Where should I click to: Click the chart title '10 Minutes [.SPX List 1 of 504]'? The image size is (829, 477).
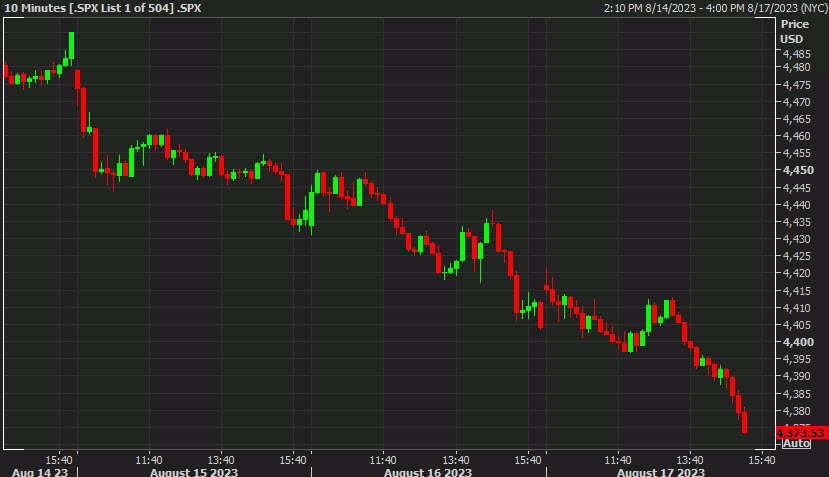[x=102, y=8]
